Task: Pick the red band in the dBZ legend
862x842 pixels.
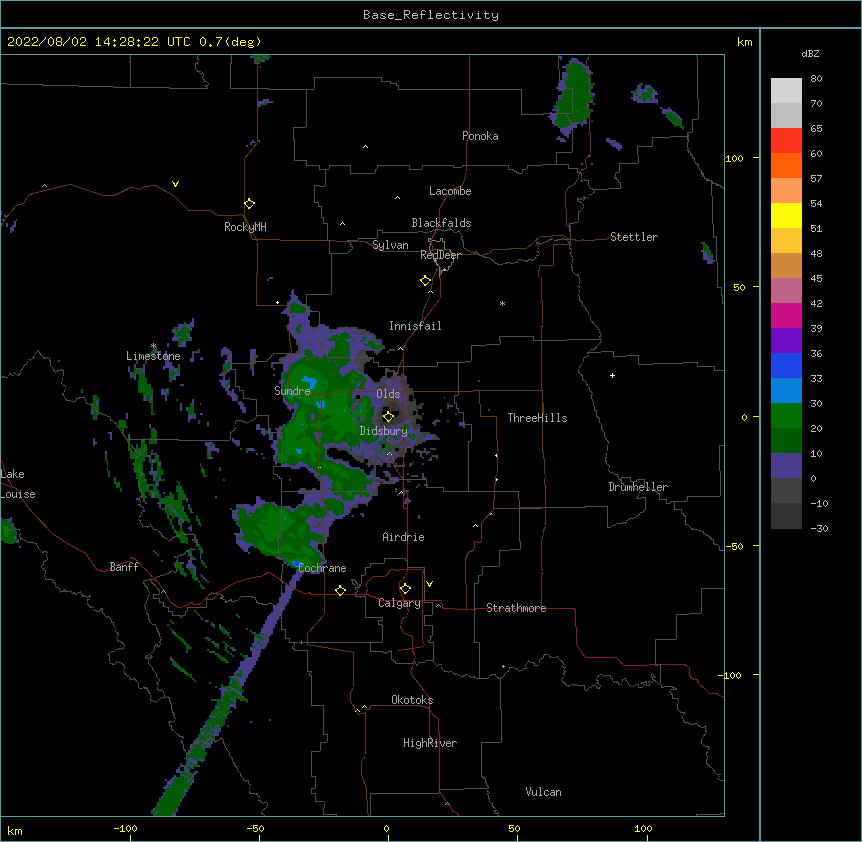Action: (x=786, y=141)
